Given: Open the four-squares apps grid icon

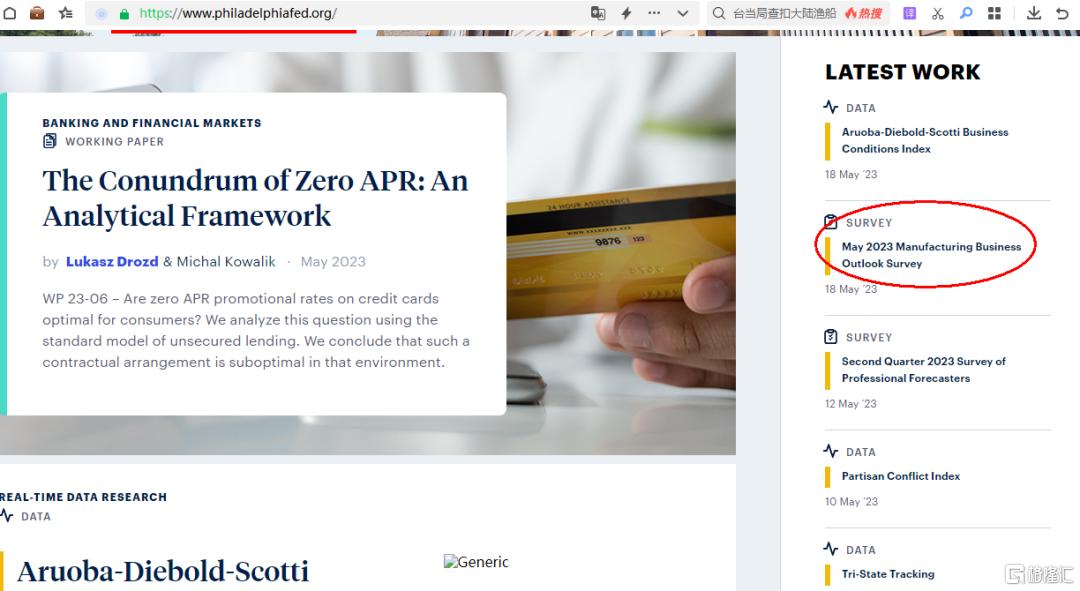Looking at the screenshot, I should [x=994, y=13].
